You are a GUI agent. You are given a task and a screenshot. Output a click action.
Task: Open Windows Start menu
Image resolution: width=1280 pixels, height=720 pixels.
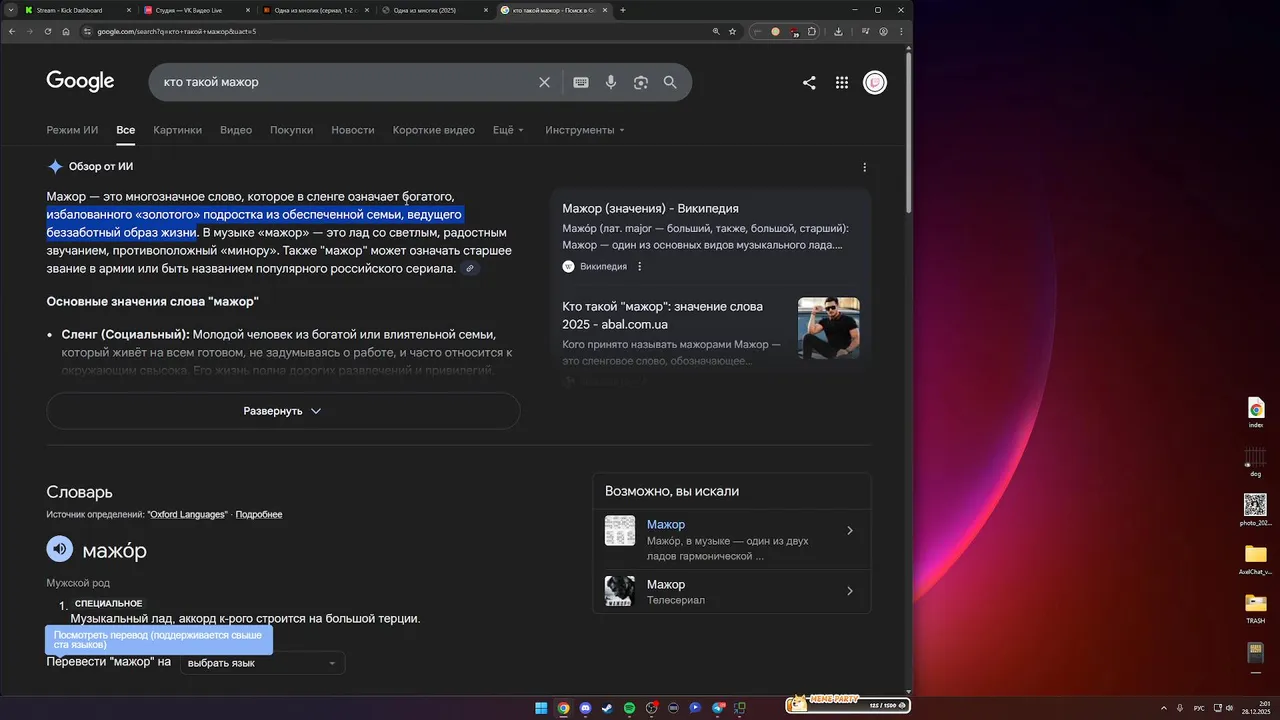point(541,708)
